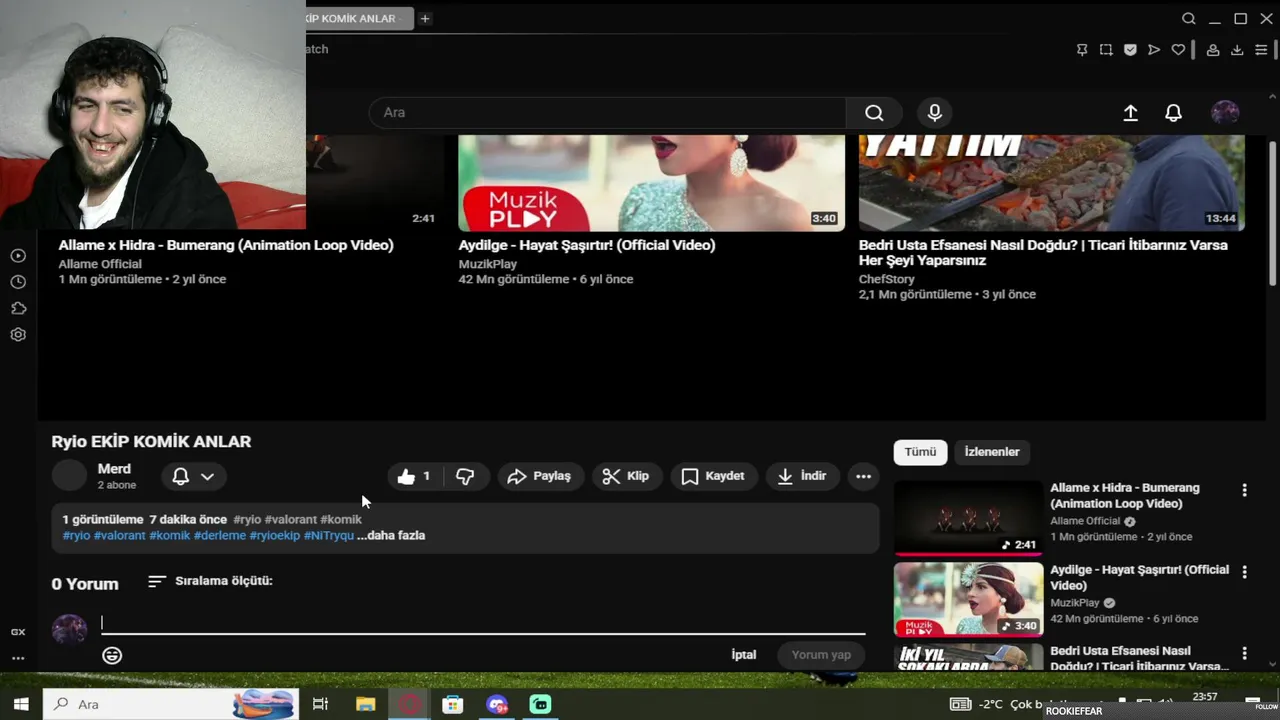Open the #ryioekip hashtag link

[x=275, y=536]
